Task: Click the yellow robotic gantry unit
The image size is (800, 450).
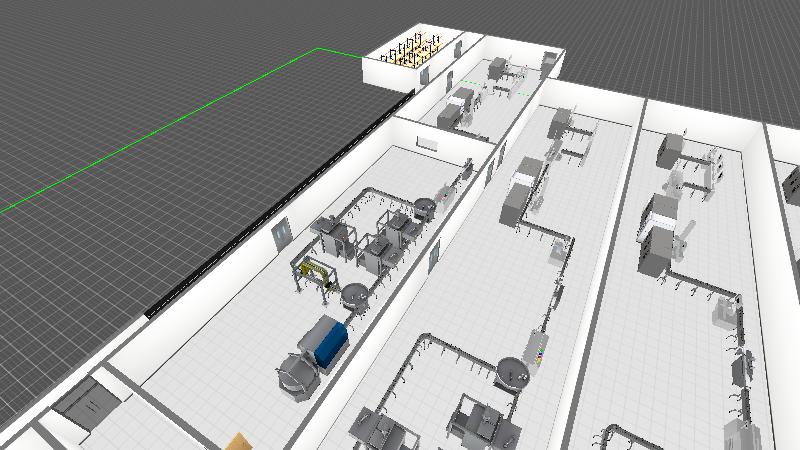Action: tap(313, 272)
